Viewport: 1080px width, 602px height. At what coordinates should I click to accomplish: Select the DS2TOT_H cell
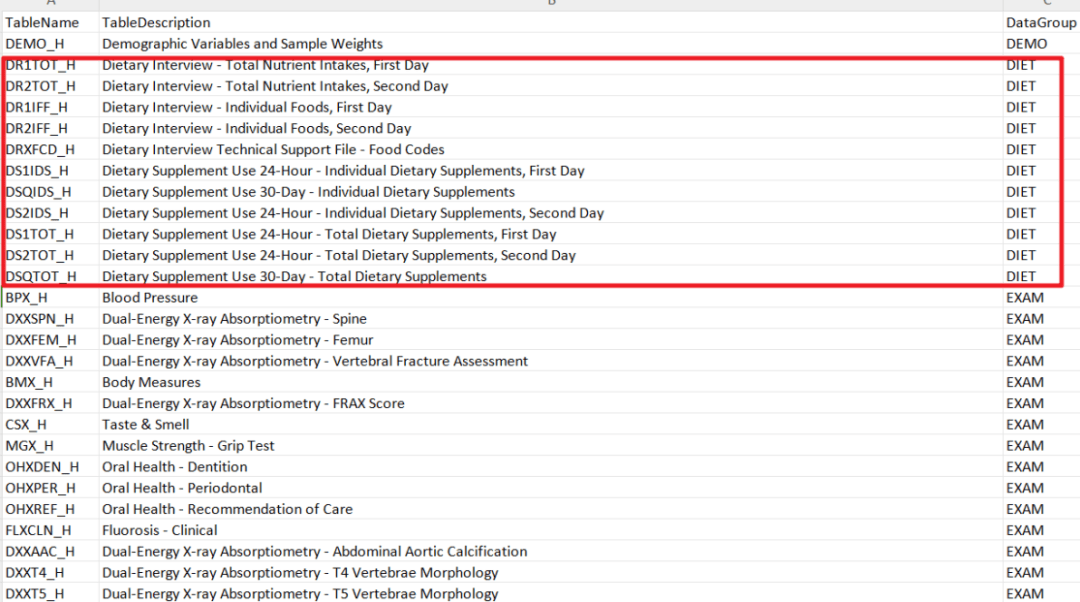coord(40,256)
